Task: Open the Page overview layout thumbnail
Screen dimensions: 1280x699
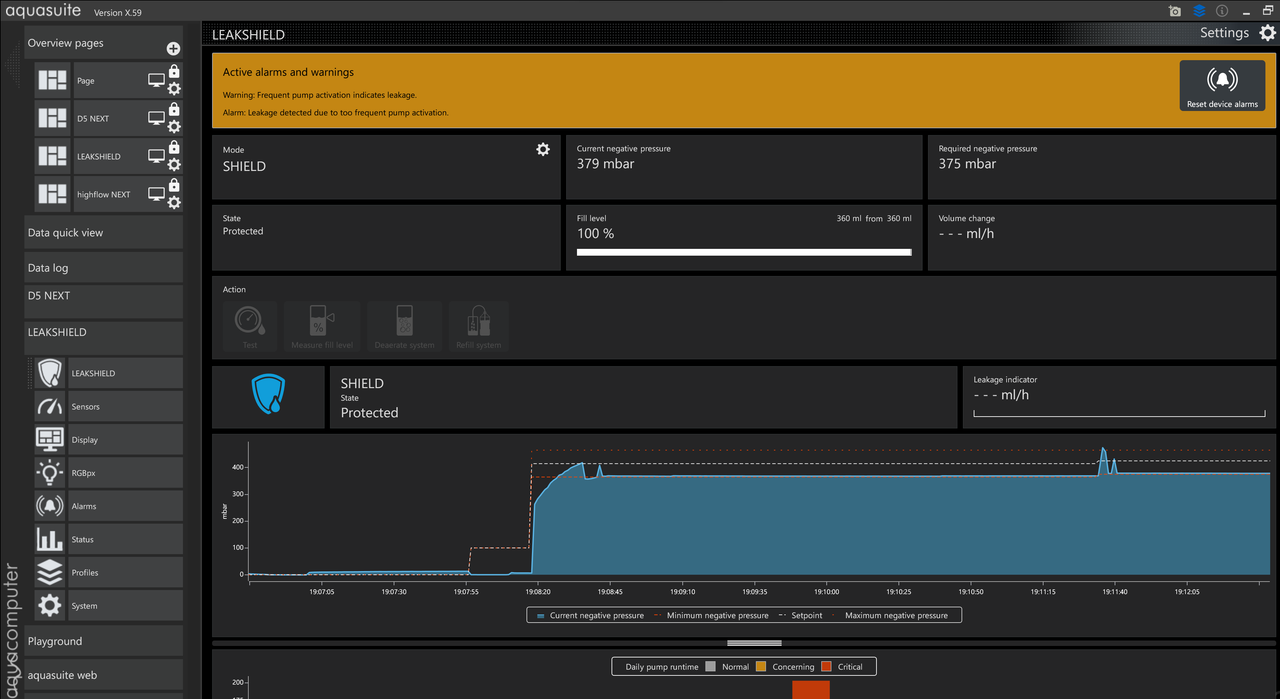Action: point(52,80)
